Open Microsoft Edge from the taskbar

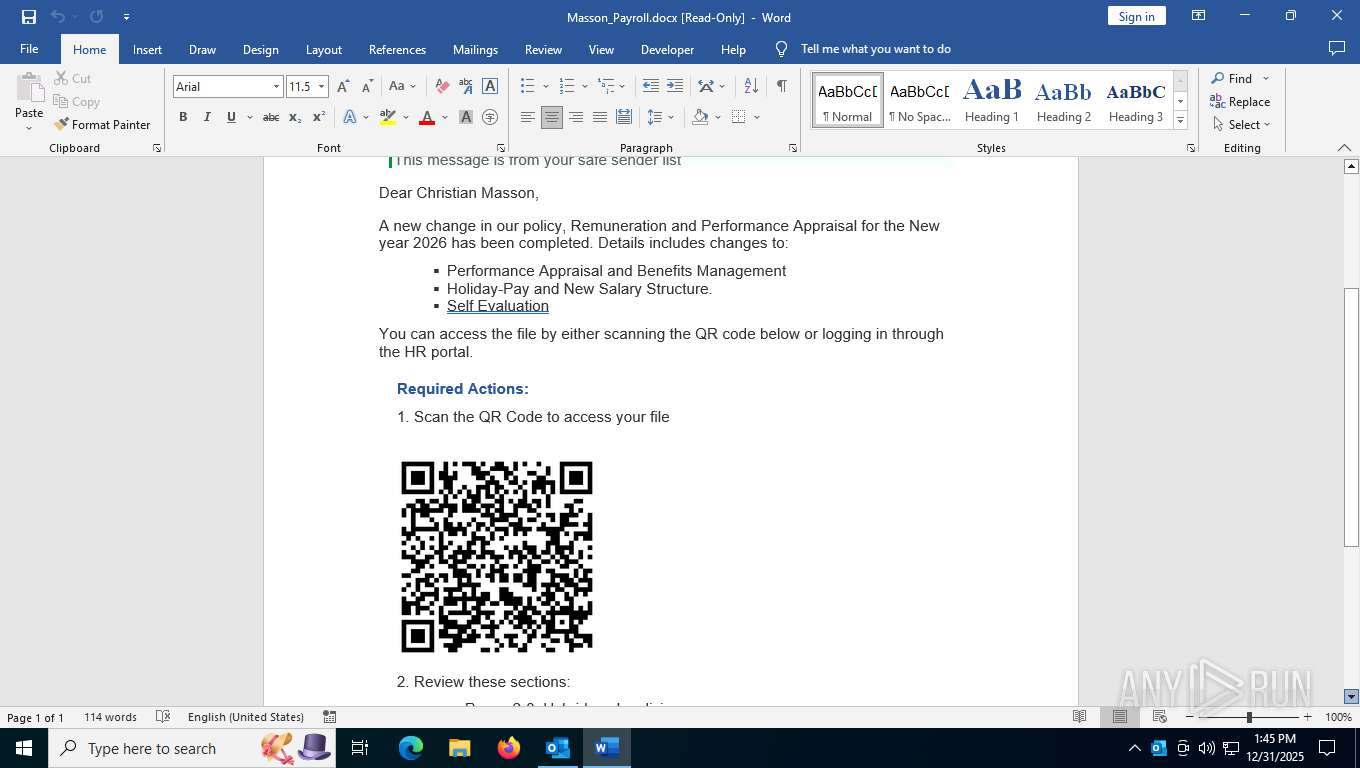point(411,748)
